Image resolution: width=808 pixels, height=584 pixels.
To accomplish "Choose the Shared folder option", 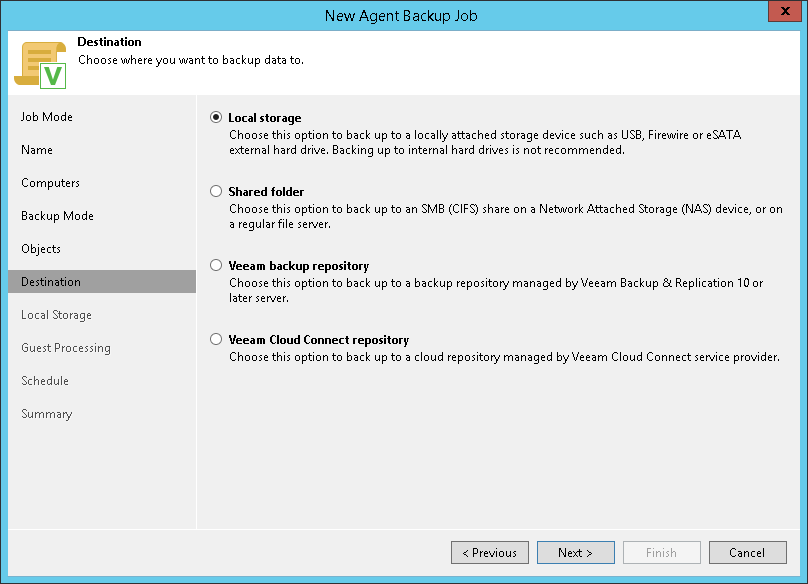I will [216, 192].
